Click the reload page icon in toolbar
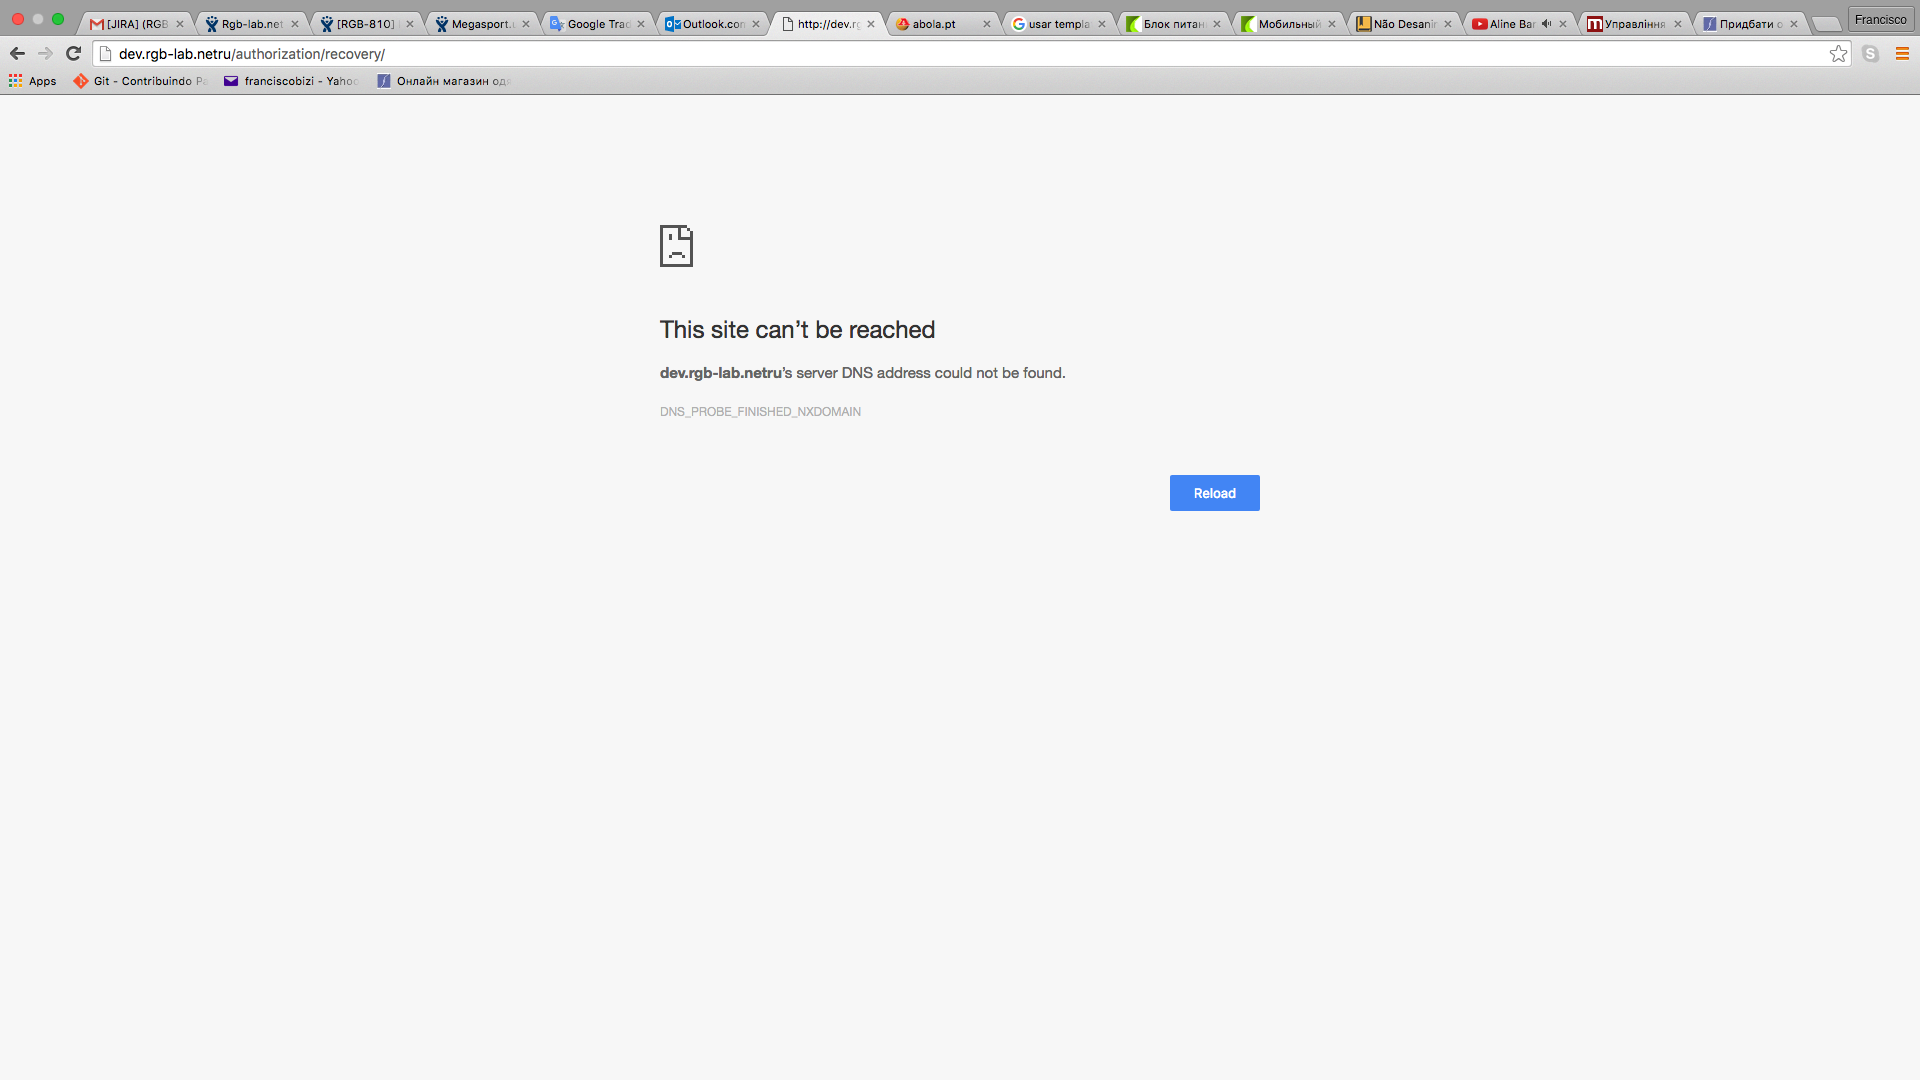Screen dimensions: 1920x1080 pos(73,54)
